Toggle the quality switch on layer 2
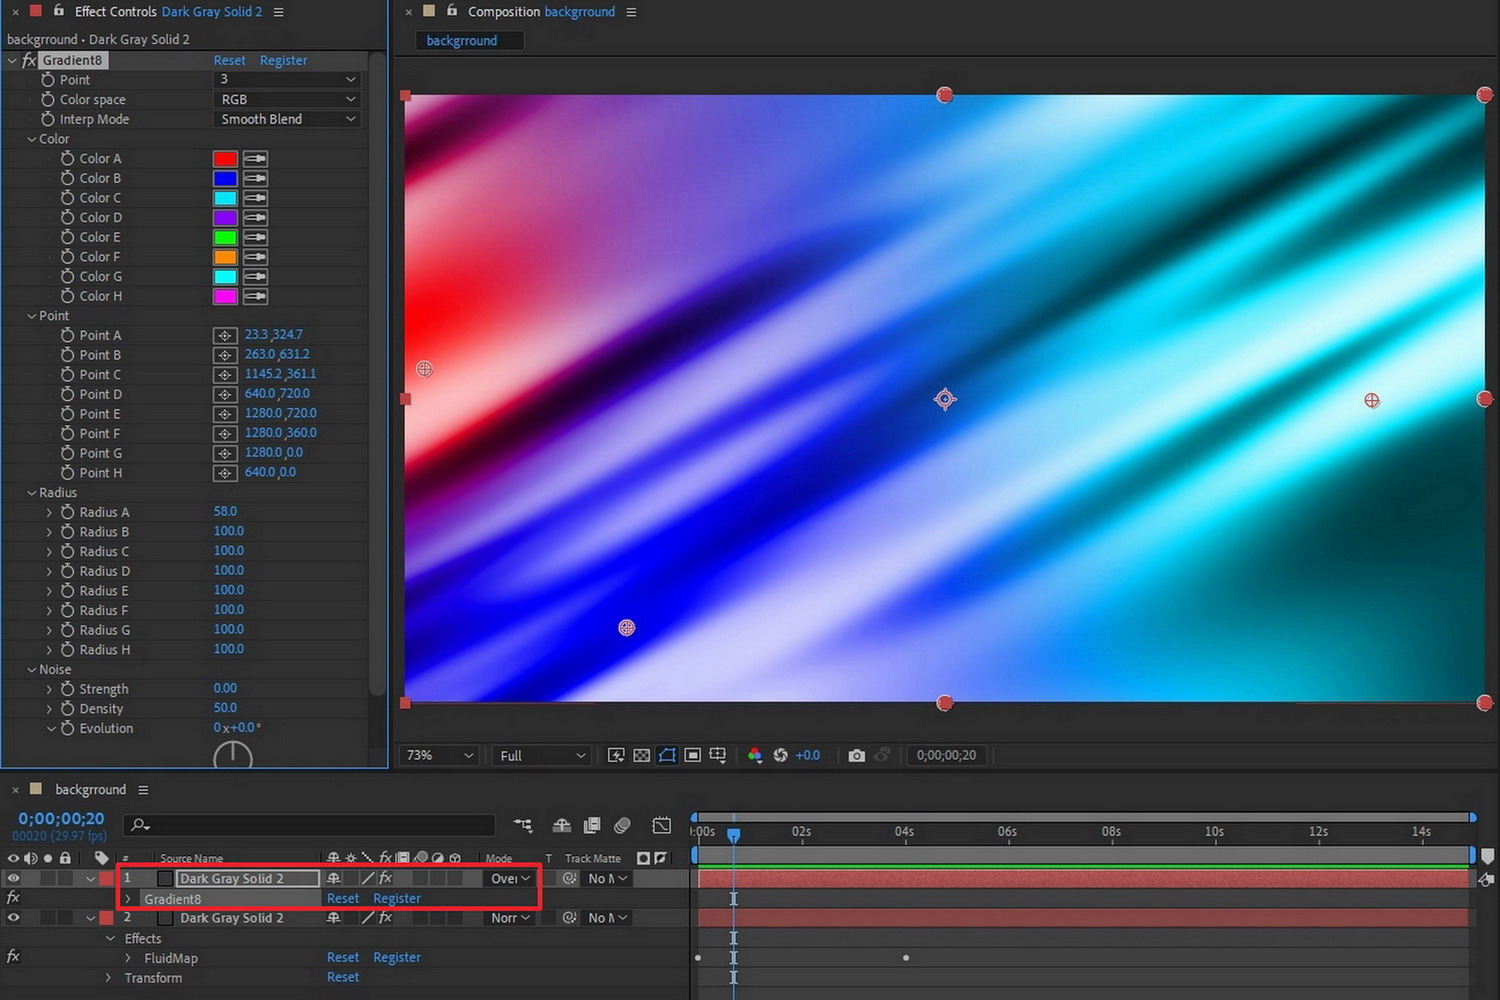Viewport: 1500px width, 1000px height. [367, 917]
